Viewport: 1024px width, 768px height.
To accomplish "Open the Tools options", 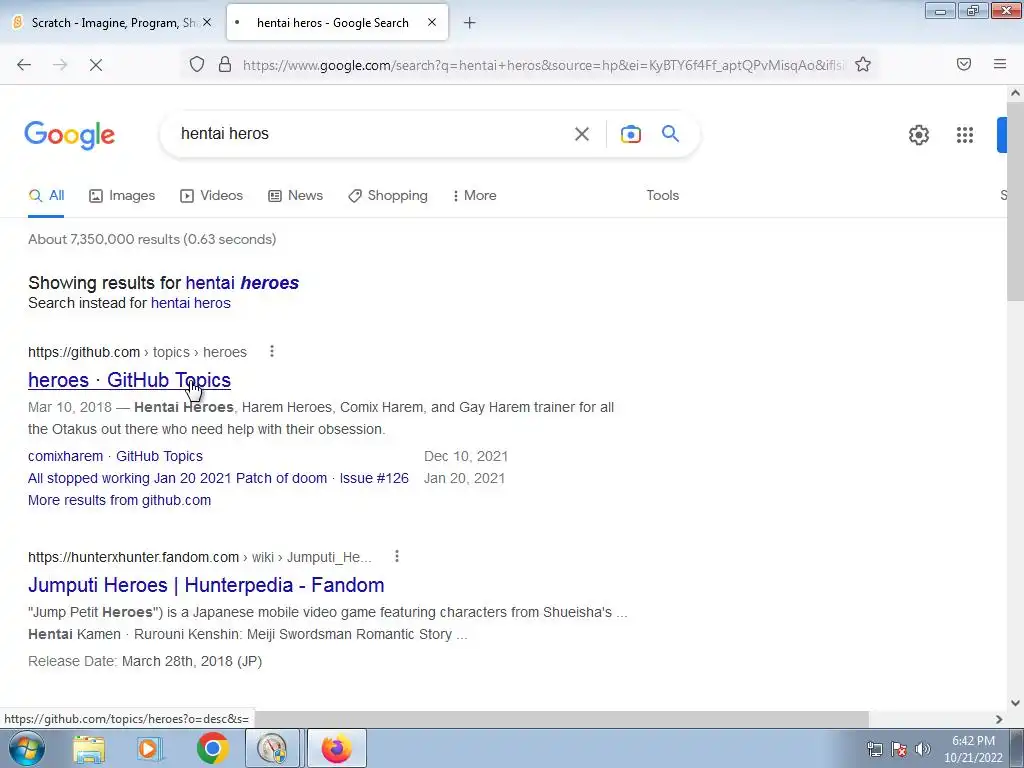I will tap(662, 195).
